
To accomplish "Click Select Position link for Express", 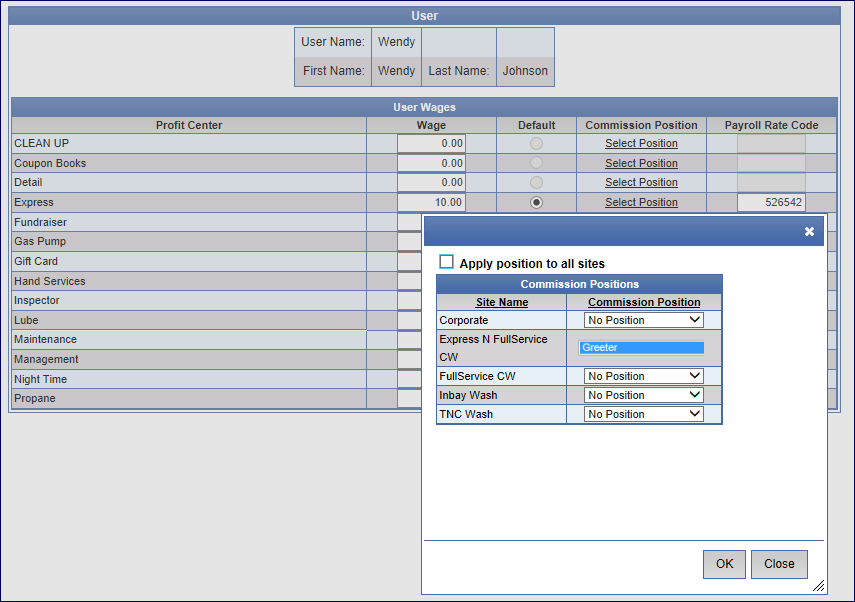I will 641,202.
